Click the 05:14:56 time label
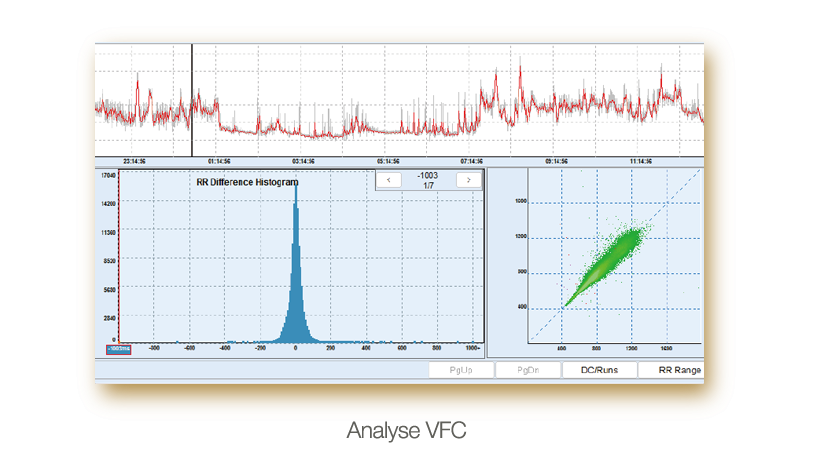The image size is (813, 454). [x=388, y=161]
